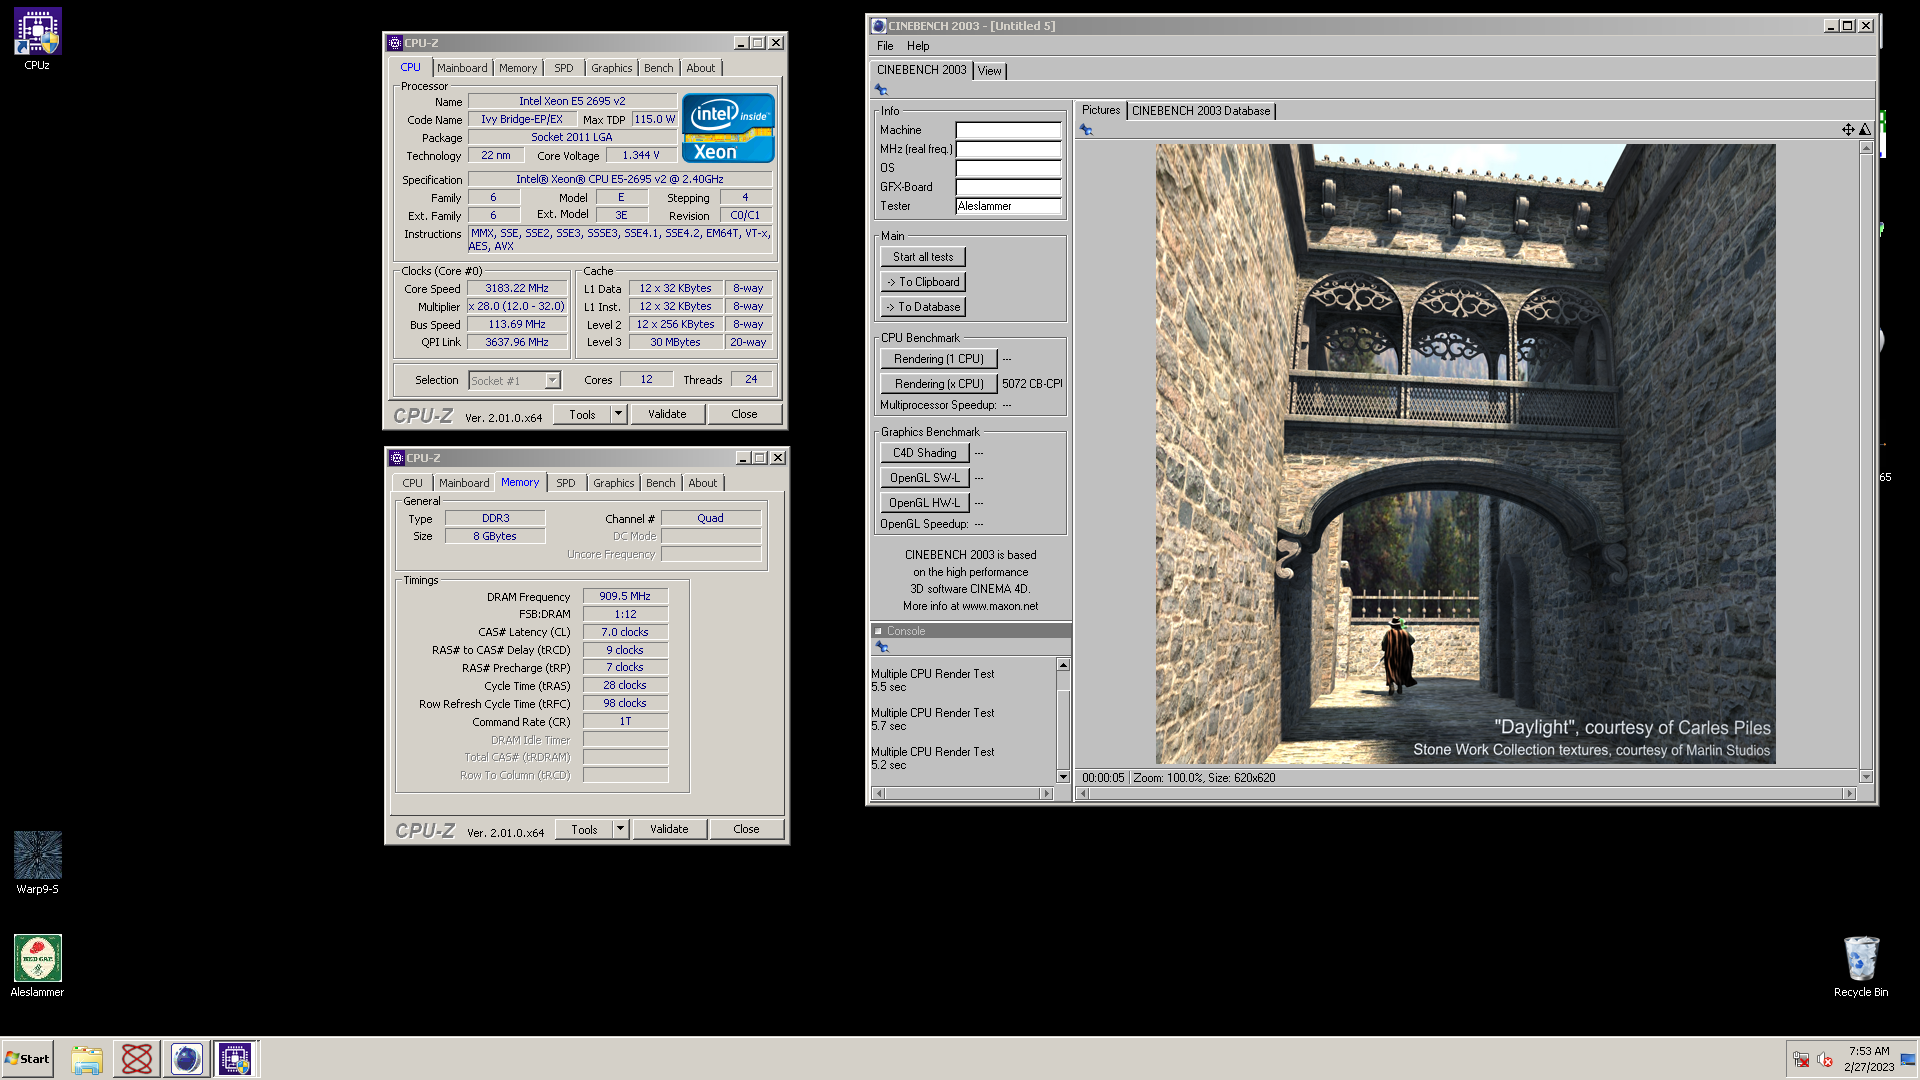Click the Console scrollbar down arrow
Image resolution: width=1920 pixels, height=1080 pixels.
1063,777
